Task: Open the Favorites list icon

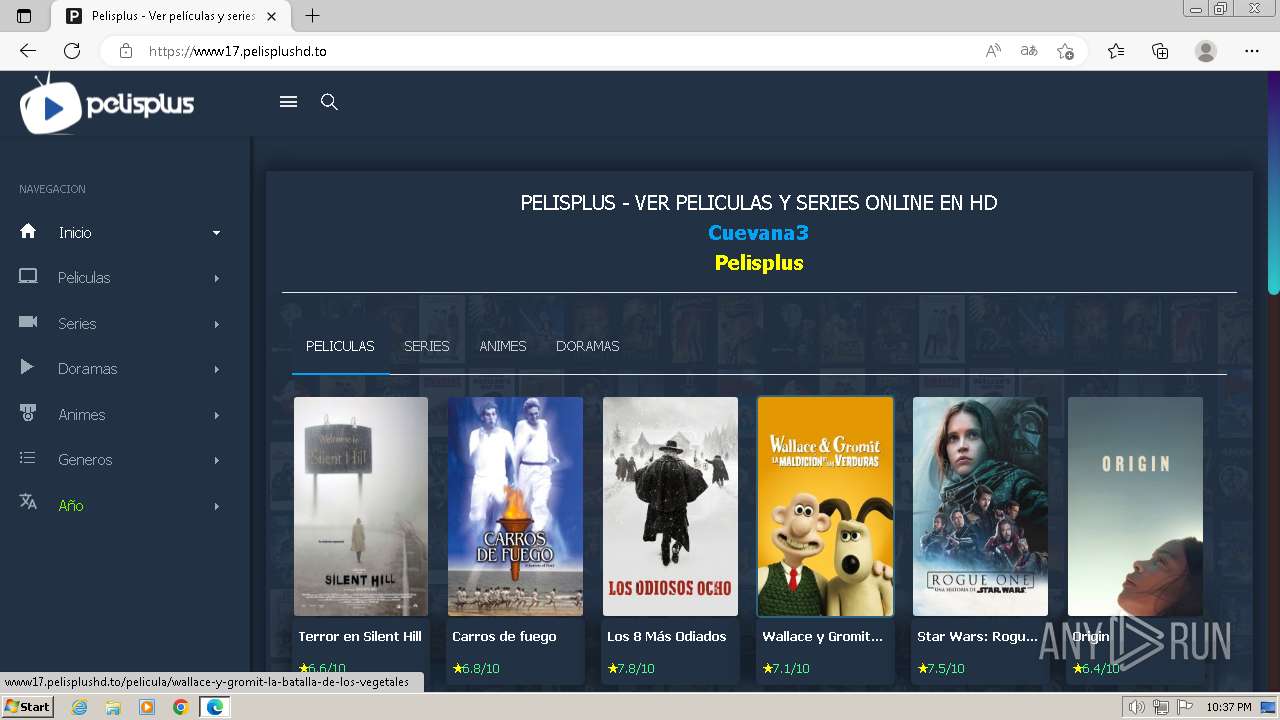Action: click(x=1116, y=51)
